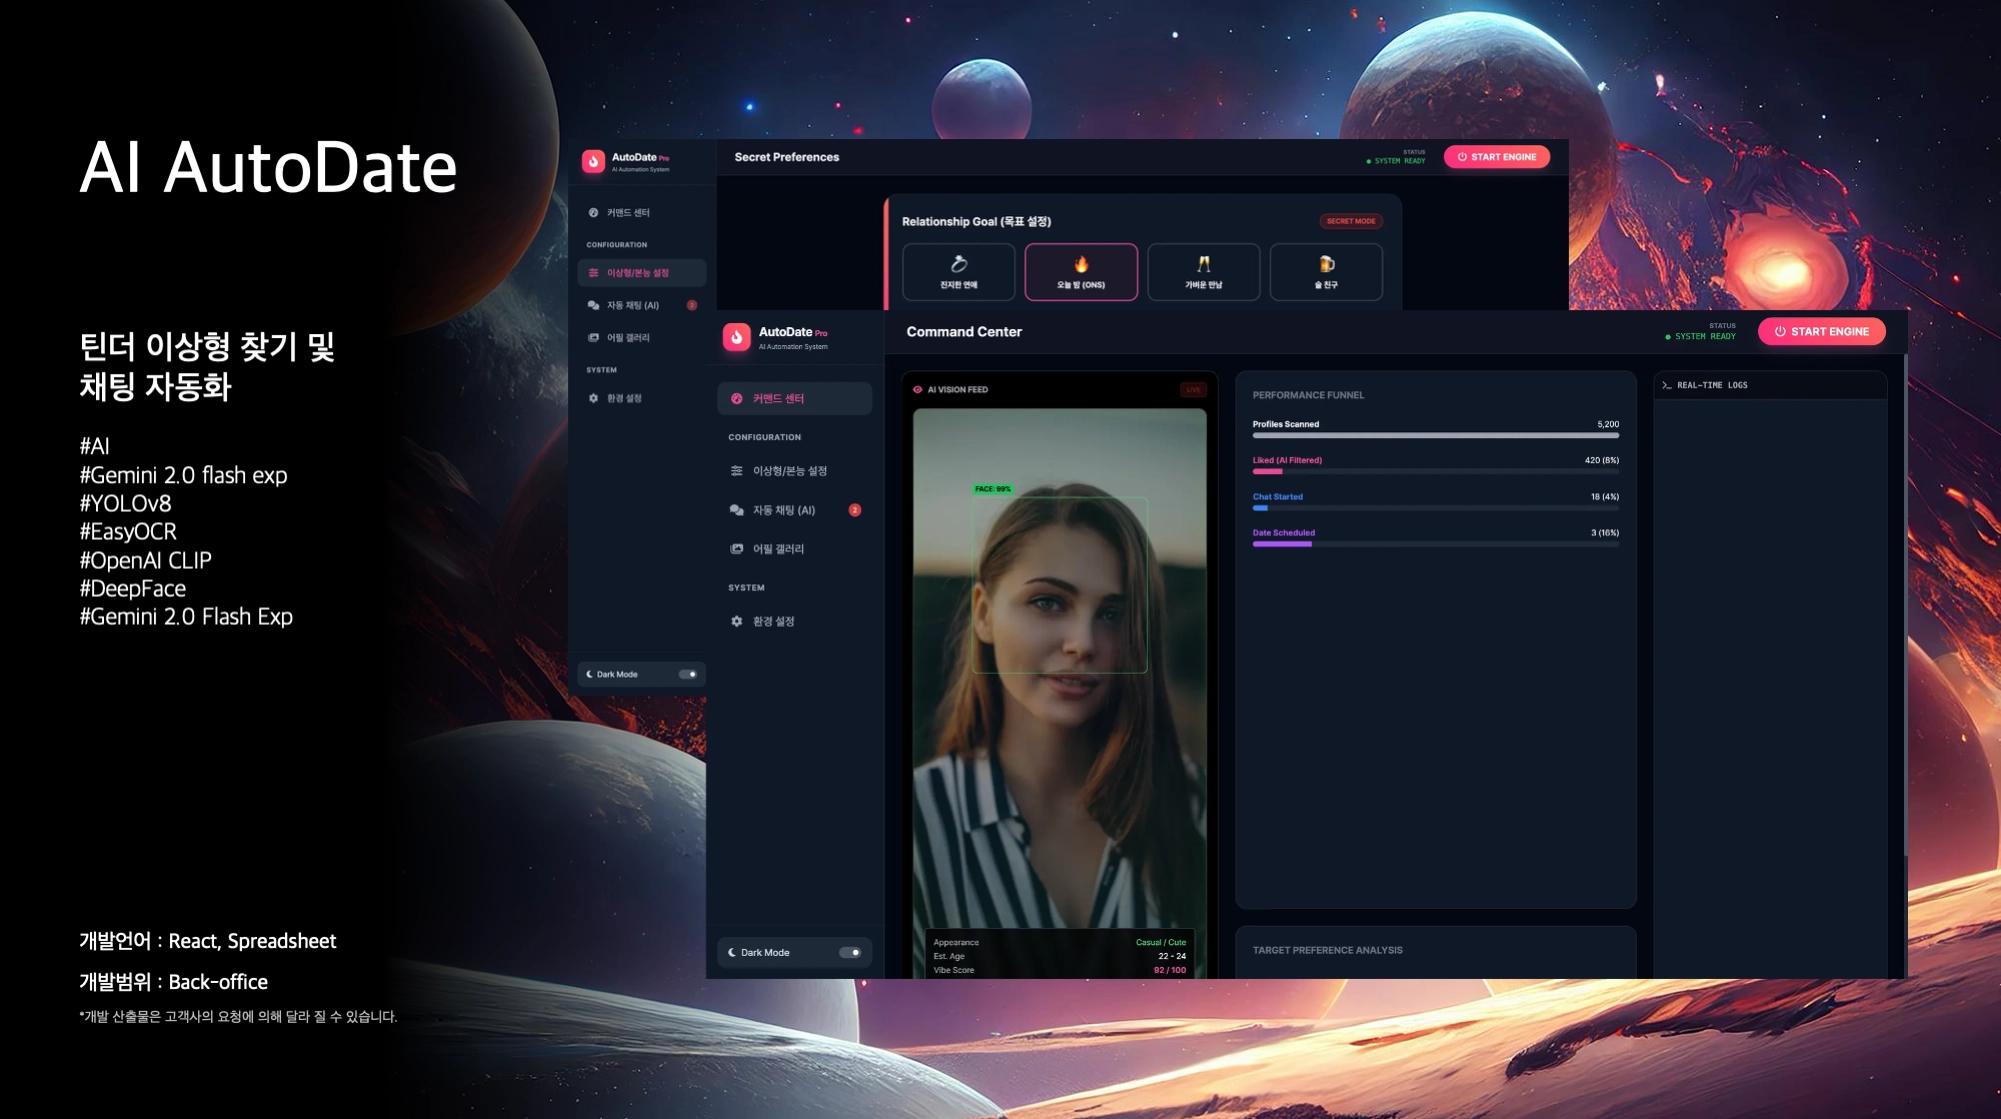Open 어필 갤러리 in Command Center sidebar
The height and width of the screenshot is (1119, 2001).
[x=778, y=549]
